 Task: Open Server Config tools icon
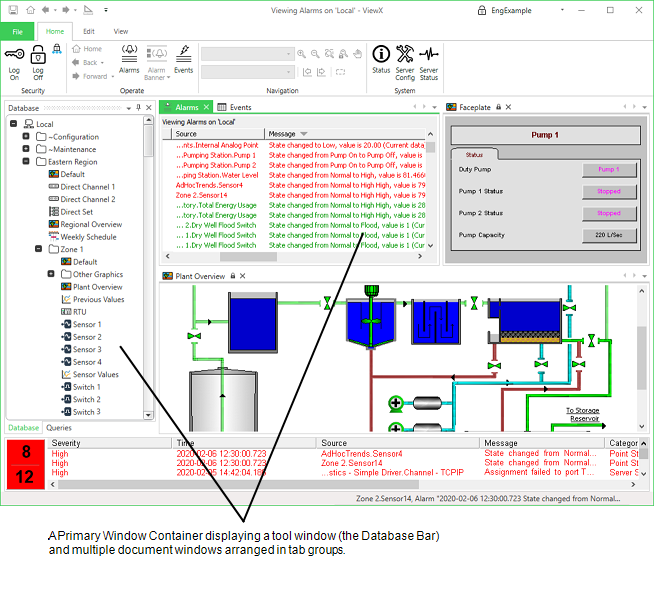(405, 54)
